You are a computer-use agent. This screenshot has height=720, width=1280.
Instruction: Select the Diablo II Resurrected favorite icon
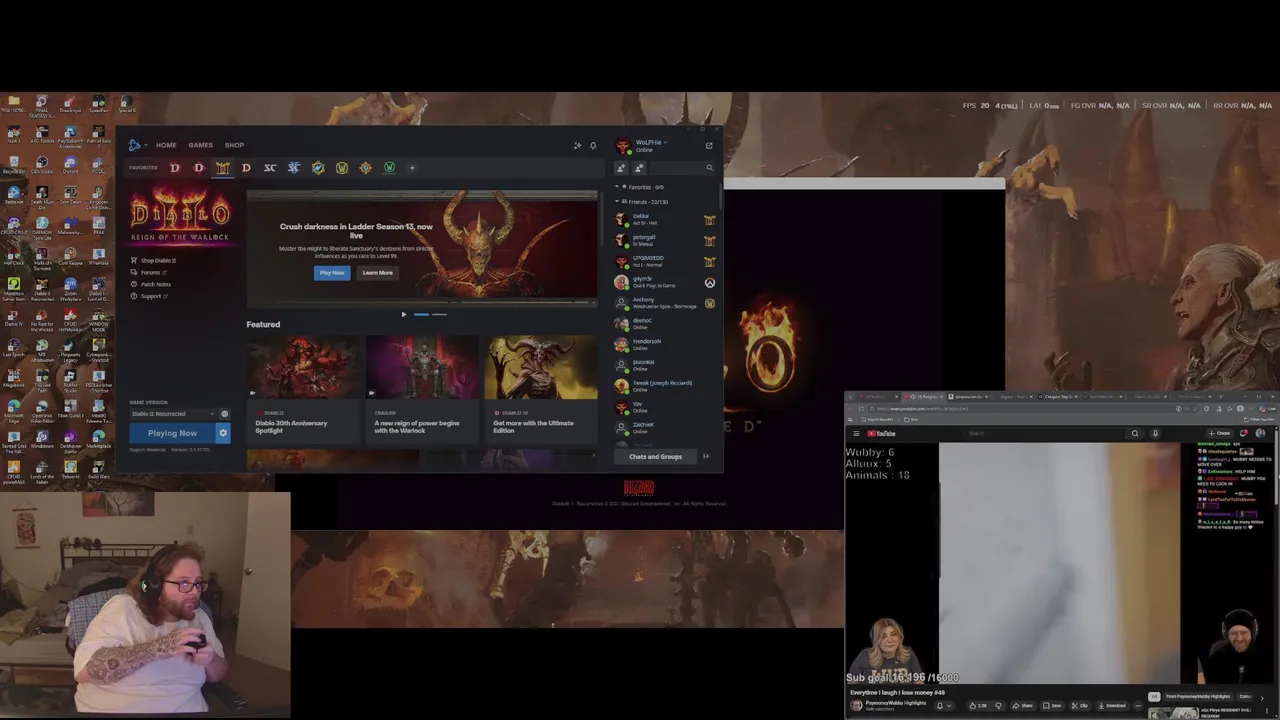(223, 168)
